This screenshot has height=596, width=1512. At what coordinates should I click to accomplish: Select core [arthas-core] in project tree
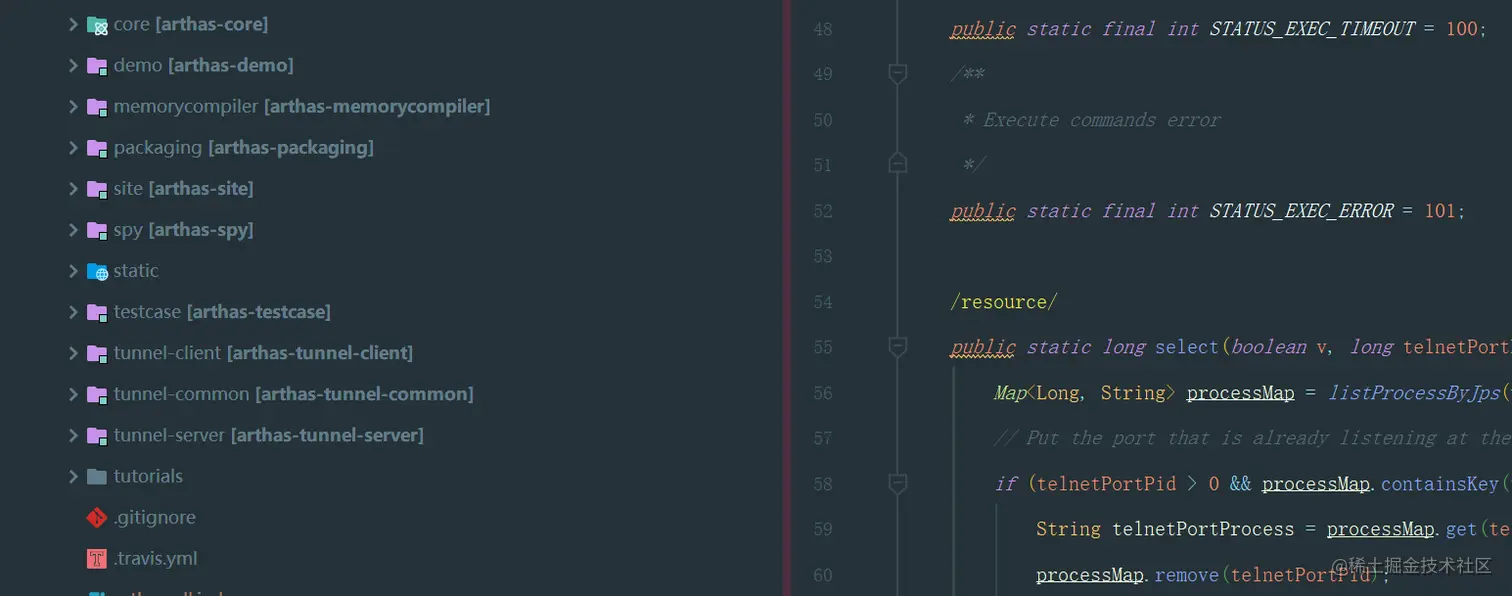(x=191, y=24)
